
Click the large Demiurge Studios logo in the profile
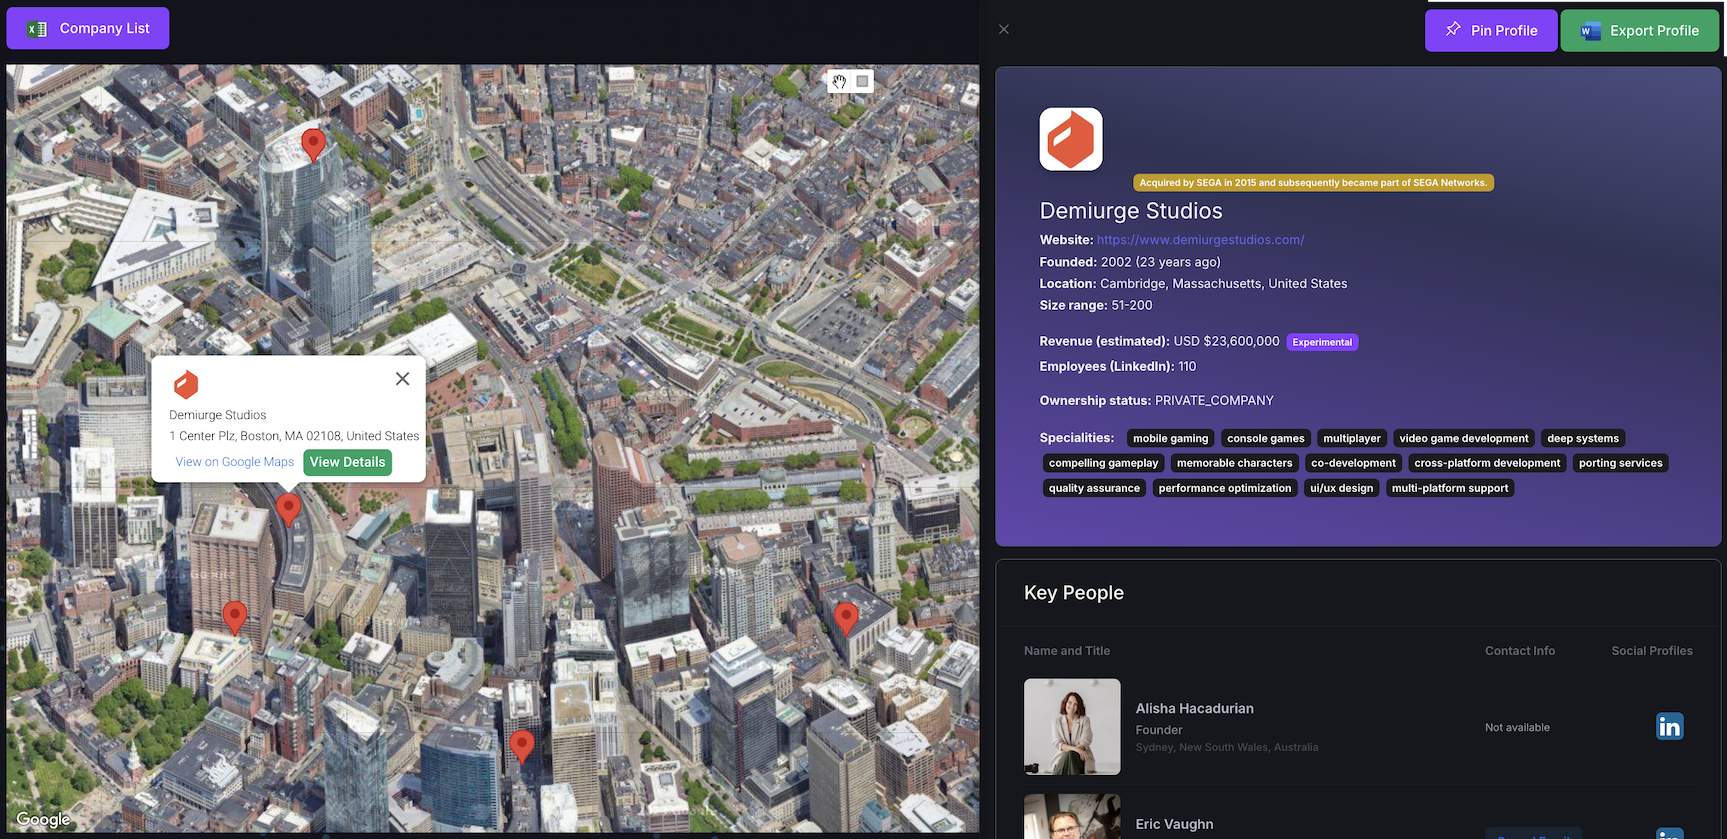coord(1071,139)
